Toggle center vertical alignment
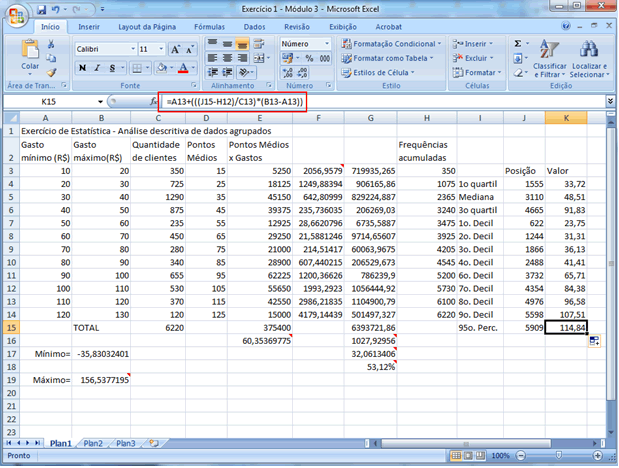Screen dimensions: 619x468 [x=226, y=45]
